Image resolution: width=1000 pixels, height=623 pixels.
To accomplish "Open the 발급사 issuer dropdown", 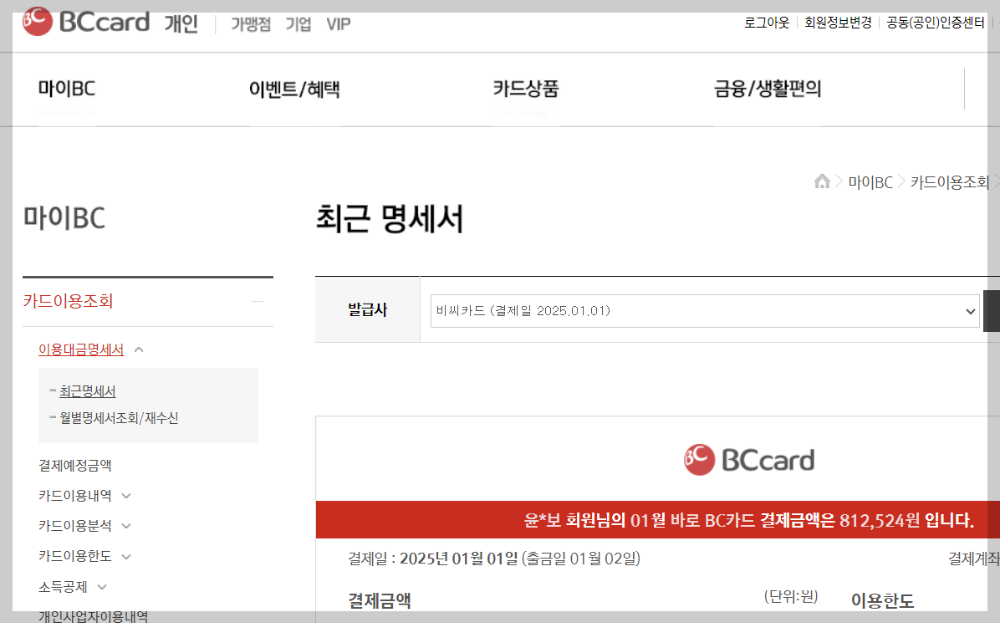I will [x=705, y=311].
